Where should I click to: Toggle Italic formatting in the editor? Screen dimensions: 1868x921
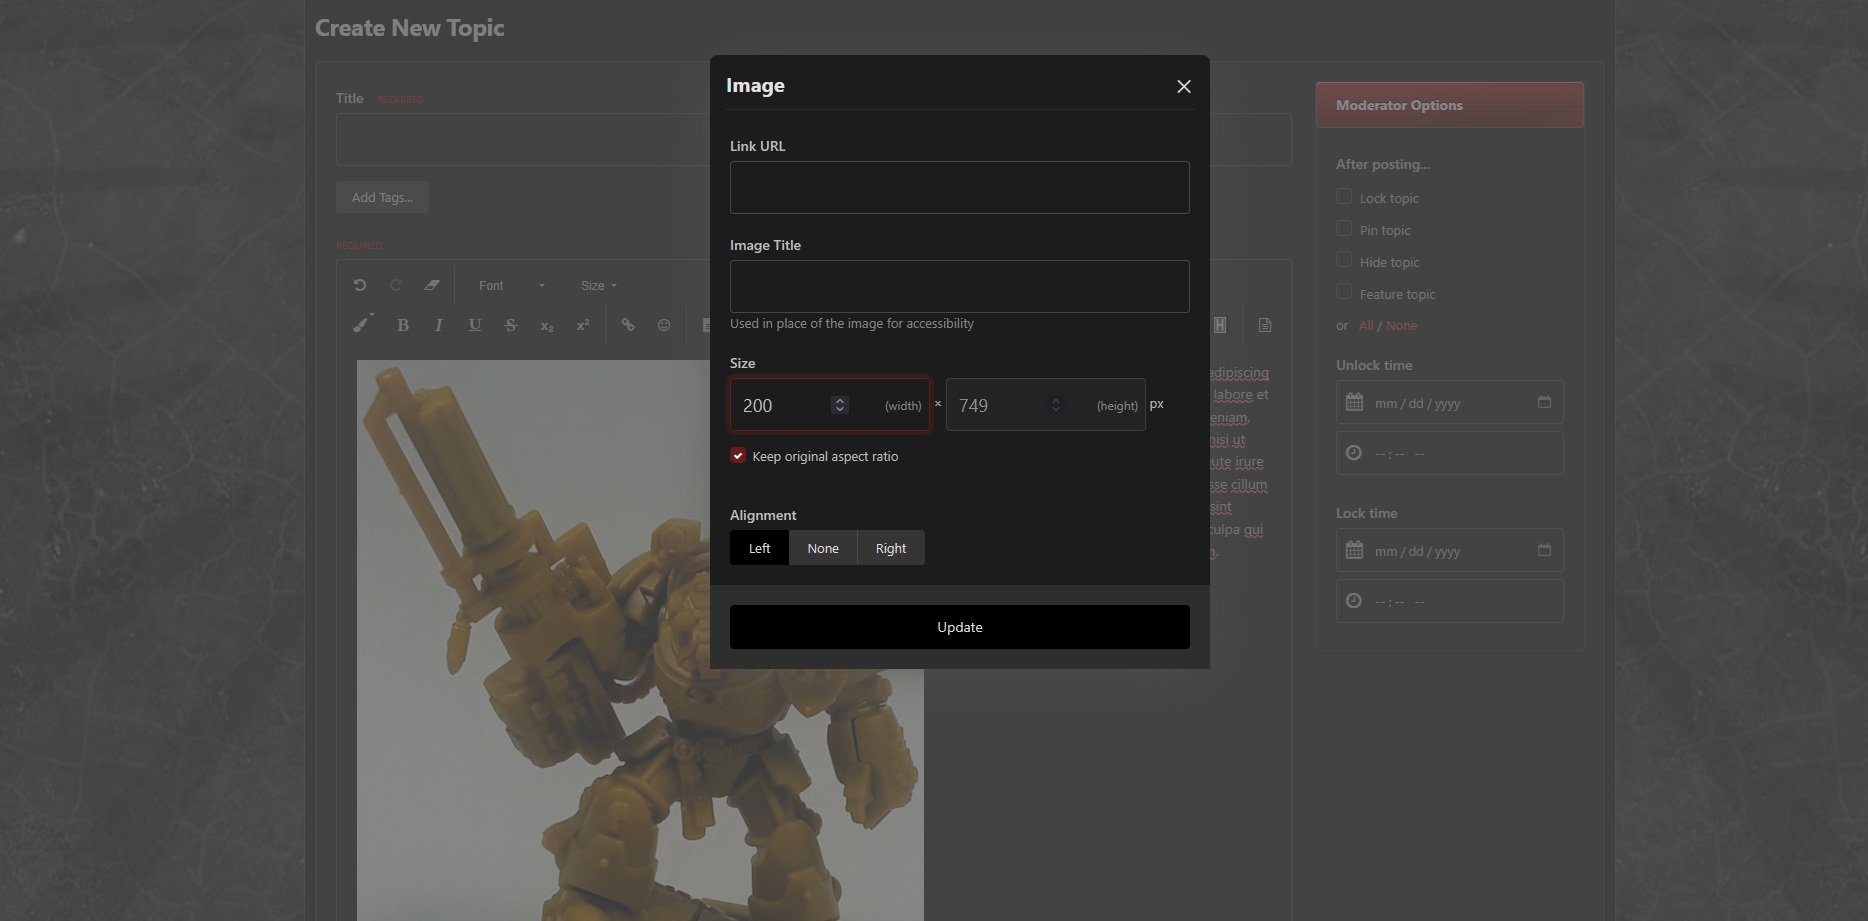439,325
